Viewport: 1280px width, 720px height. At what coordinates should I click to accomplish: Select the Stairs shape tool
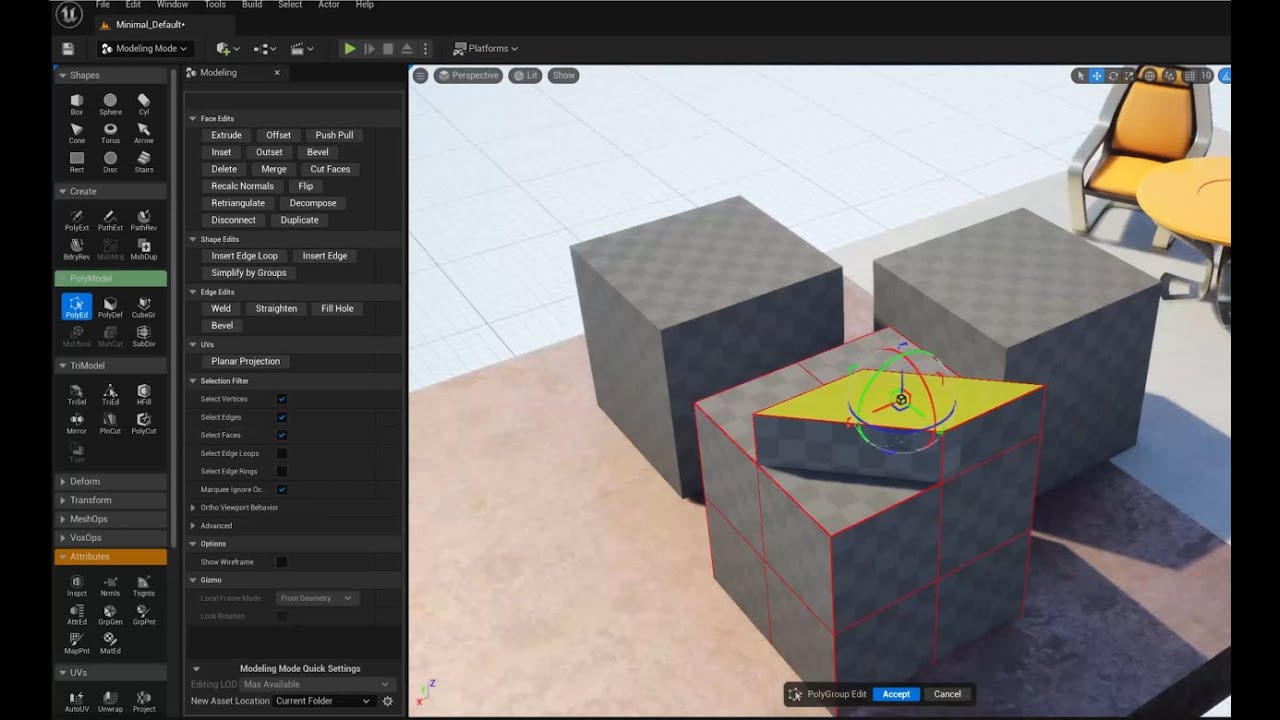[144, 162]
